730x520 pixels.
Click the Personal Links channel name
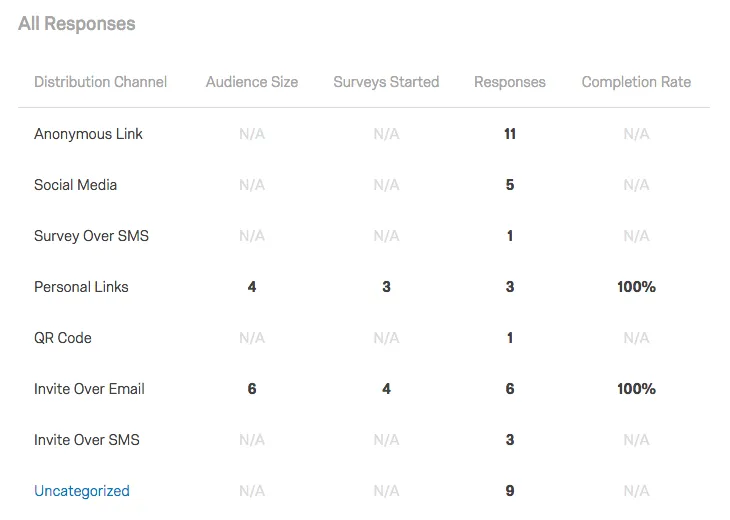(81, 287)
